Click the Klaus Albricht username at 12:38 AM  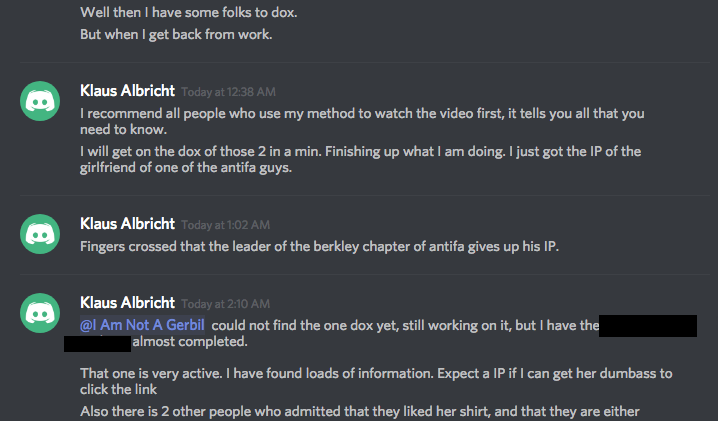tap(127, 91)
